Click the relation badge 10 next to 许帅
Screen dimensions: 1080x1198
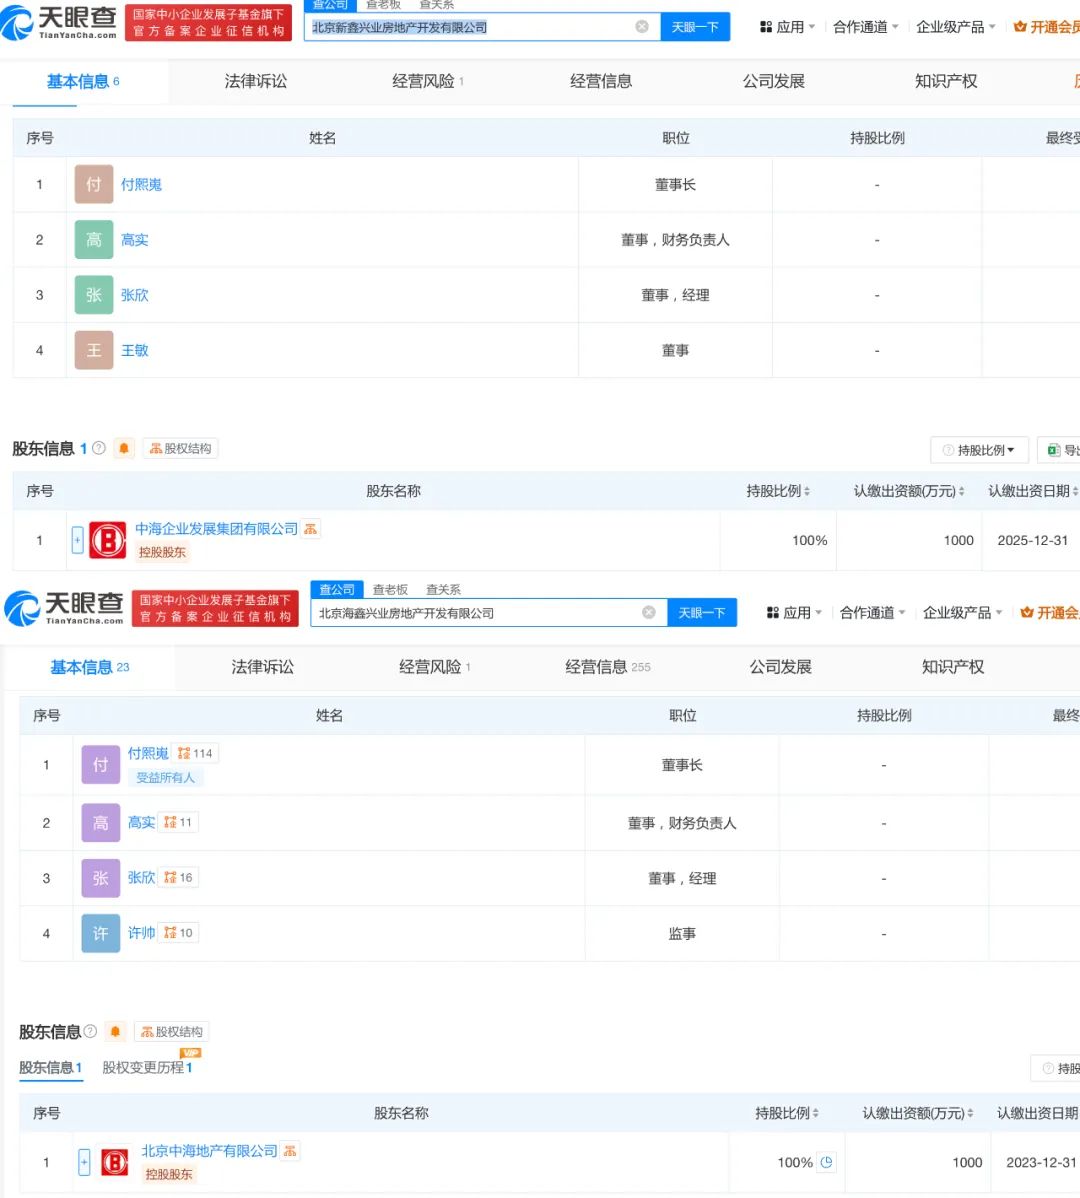[178, 933]
